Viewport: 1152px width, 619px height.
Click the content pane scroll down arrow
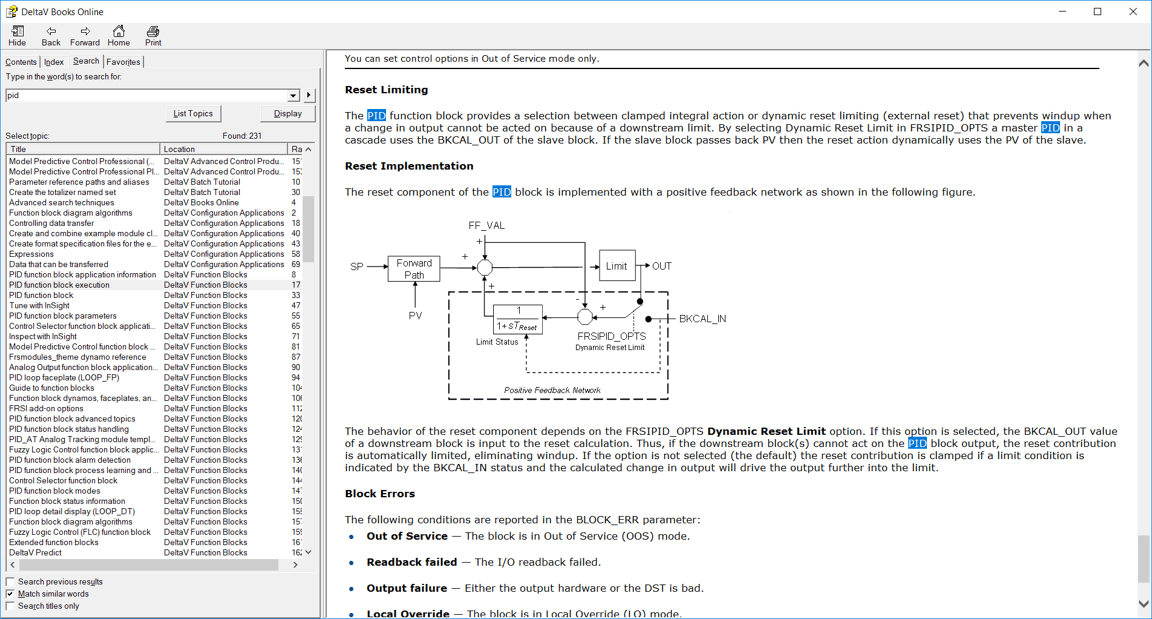point(1143,604)
